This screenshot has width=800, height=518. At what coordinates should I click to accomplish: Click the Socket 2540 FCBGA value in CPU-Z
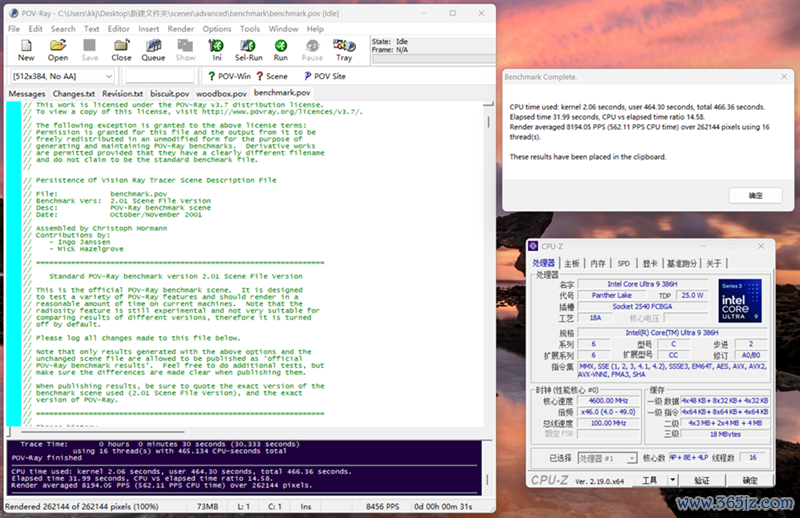tap(642, 307)
